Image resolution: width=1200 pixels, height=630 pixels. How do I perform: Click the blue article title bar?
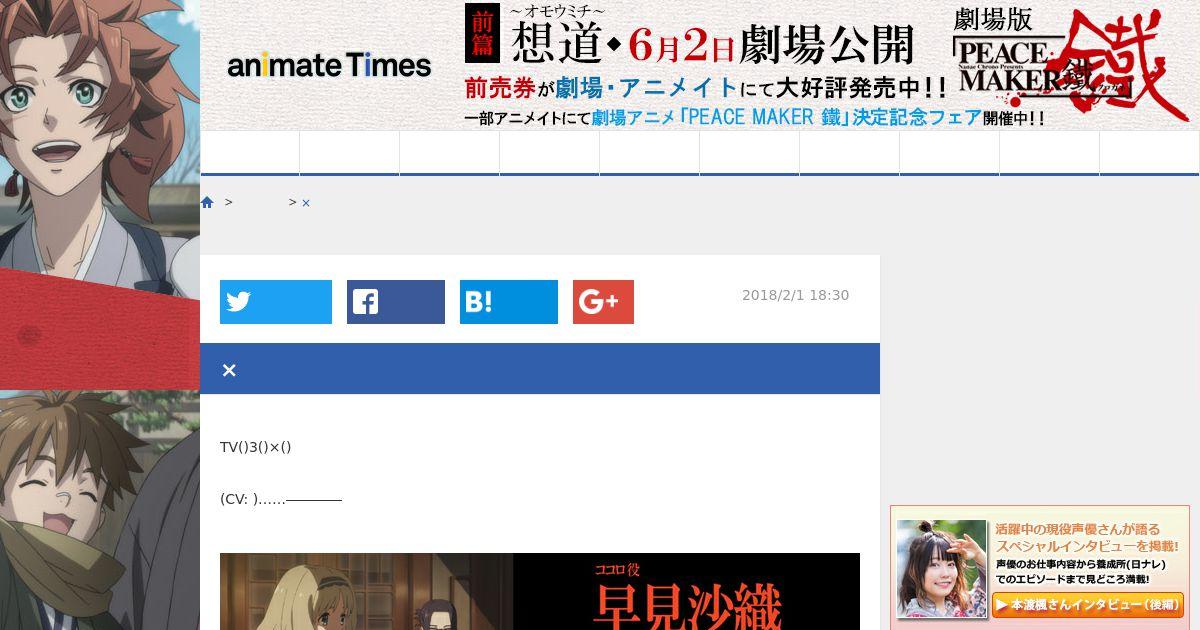point(540,369)
